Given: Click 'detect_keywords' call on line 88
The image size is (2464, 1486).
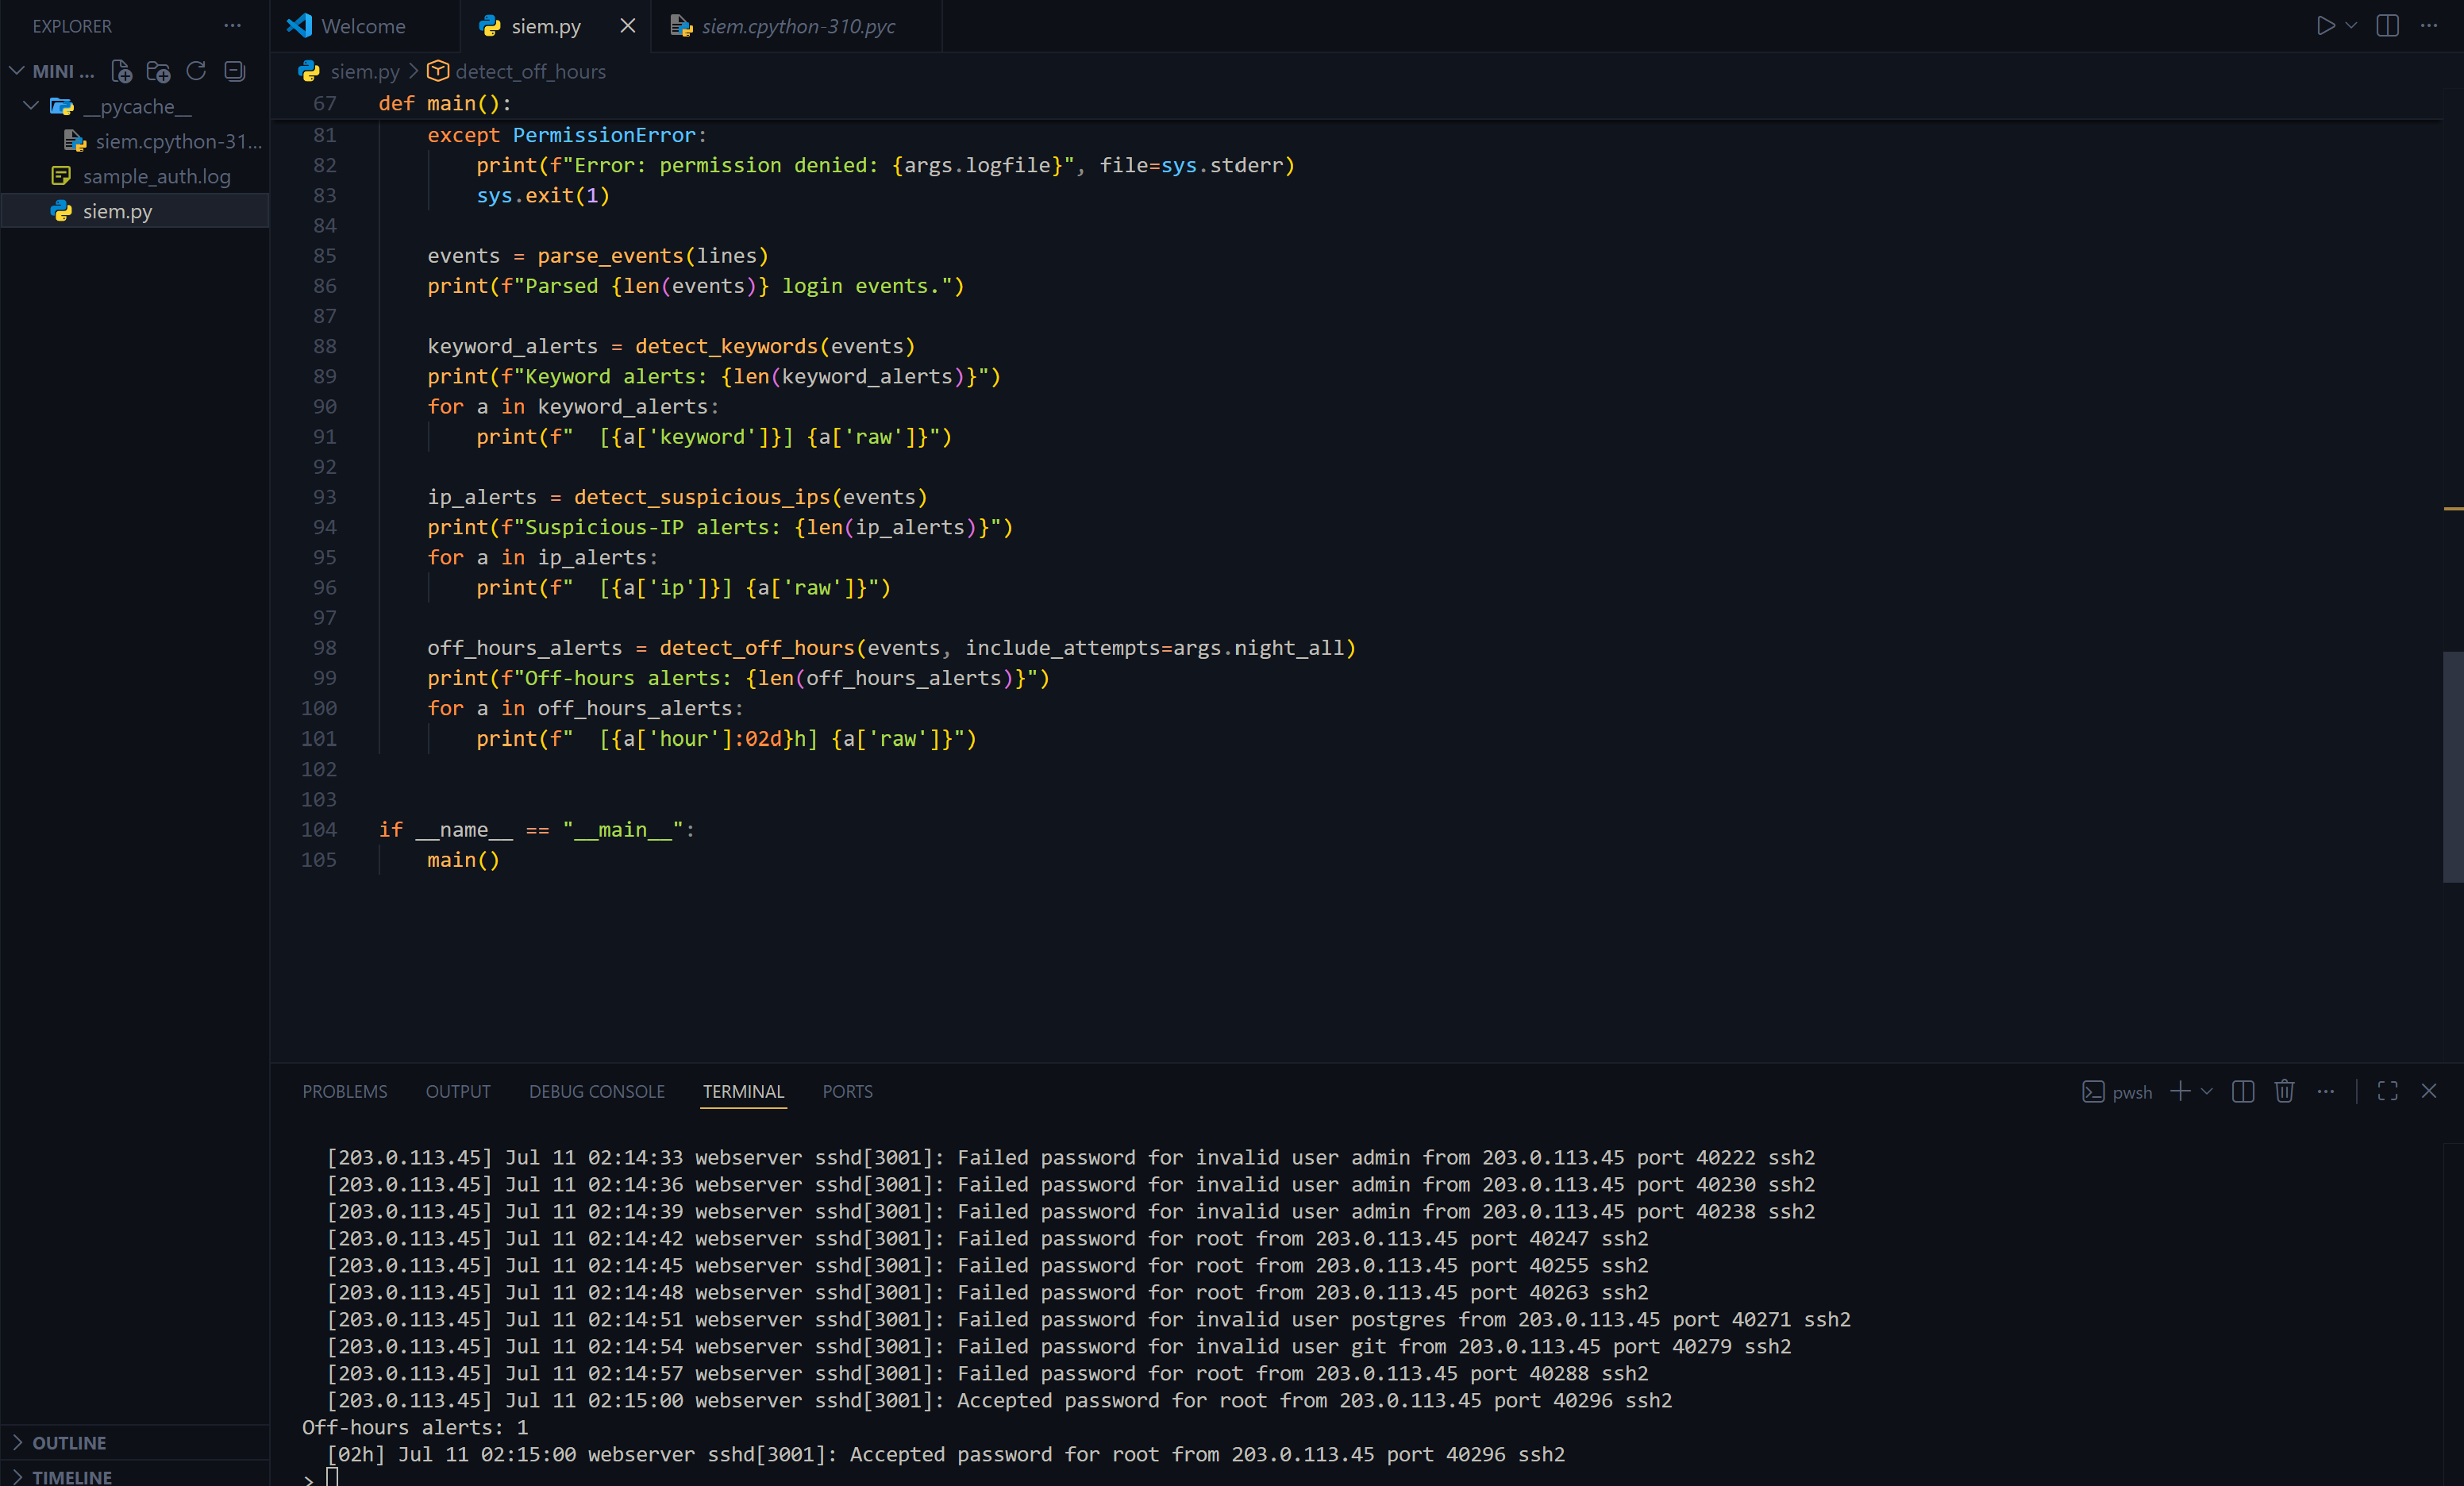Looking at the screenshot, I should click(726, 346).
